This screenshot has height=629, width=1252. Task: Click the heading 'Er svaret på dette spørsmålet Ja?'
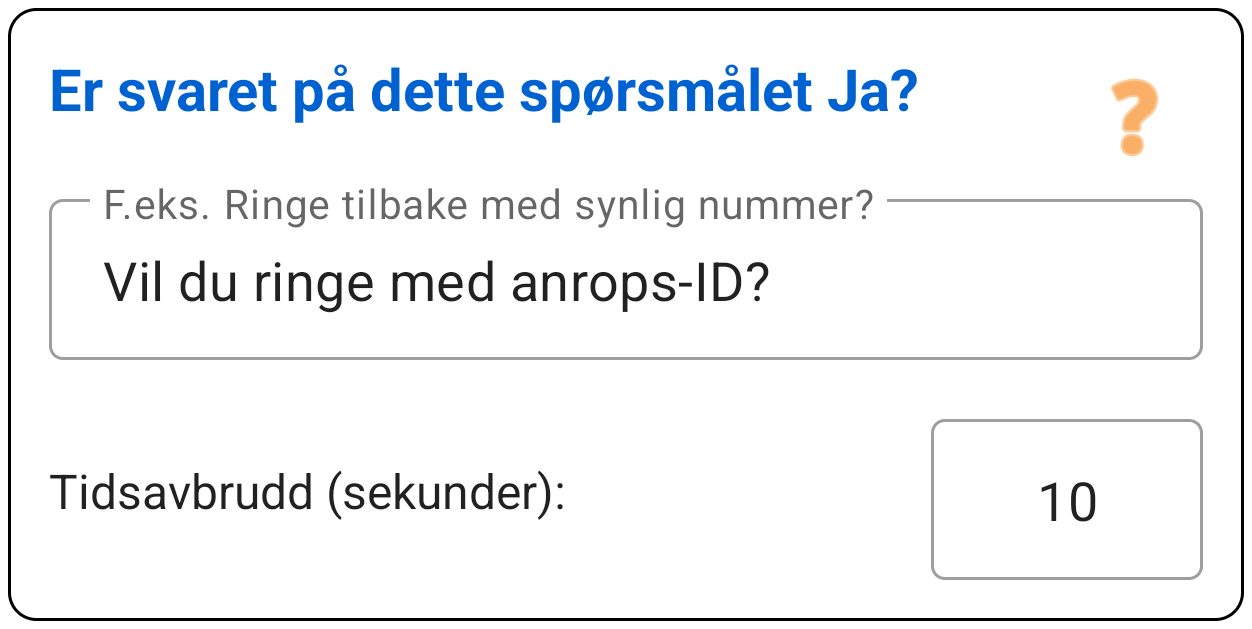click(484, 93)
